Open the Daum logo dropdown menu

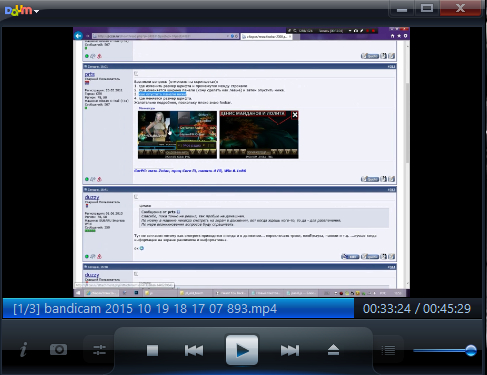(22, 11)
